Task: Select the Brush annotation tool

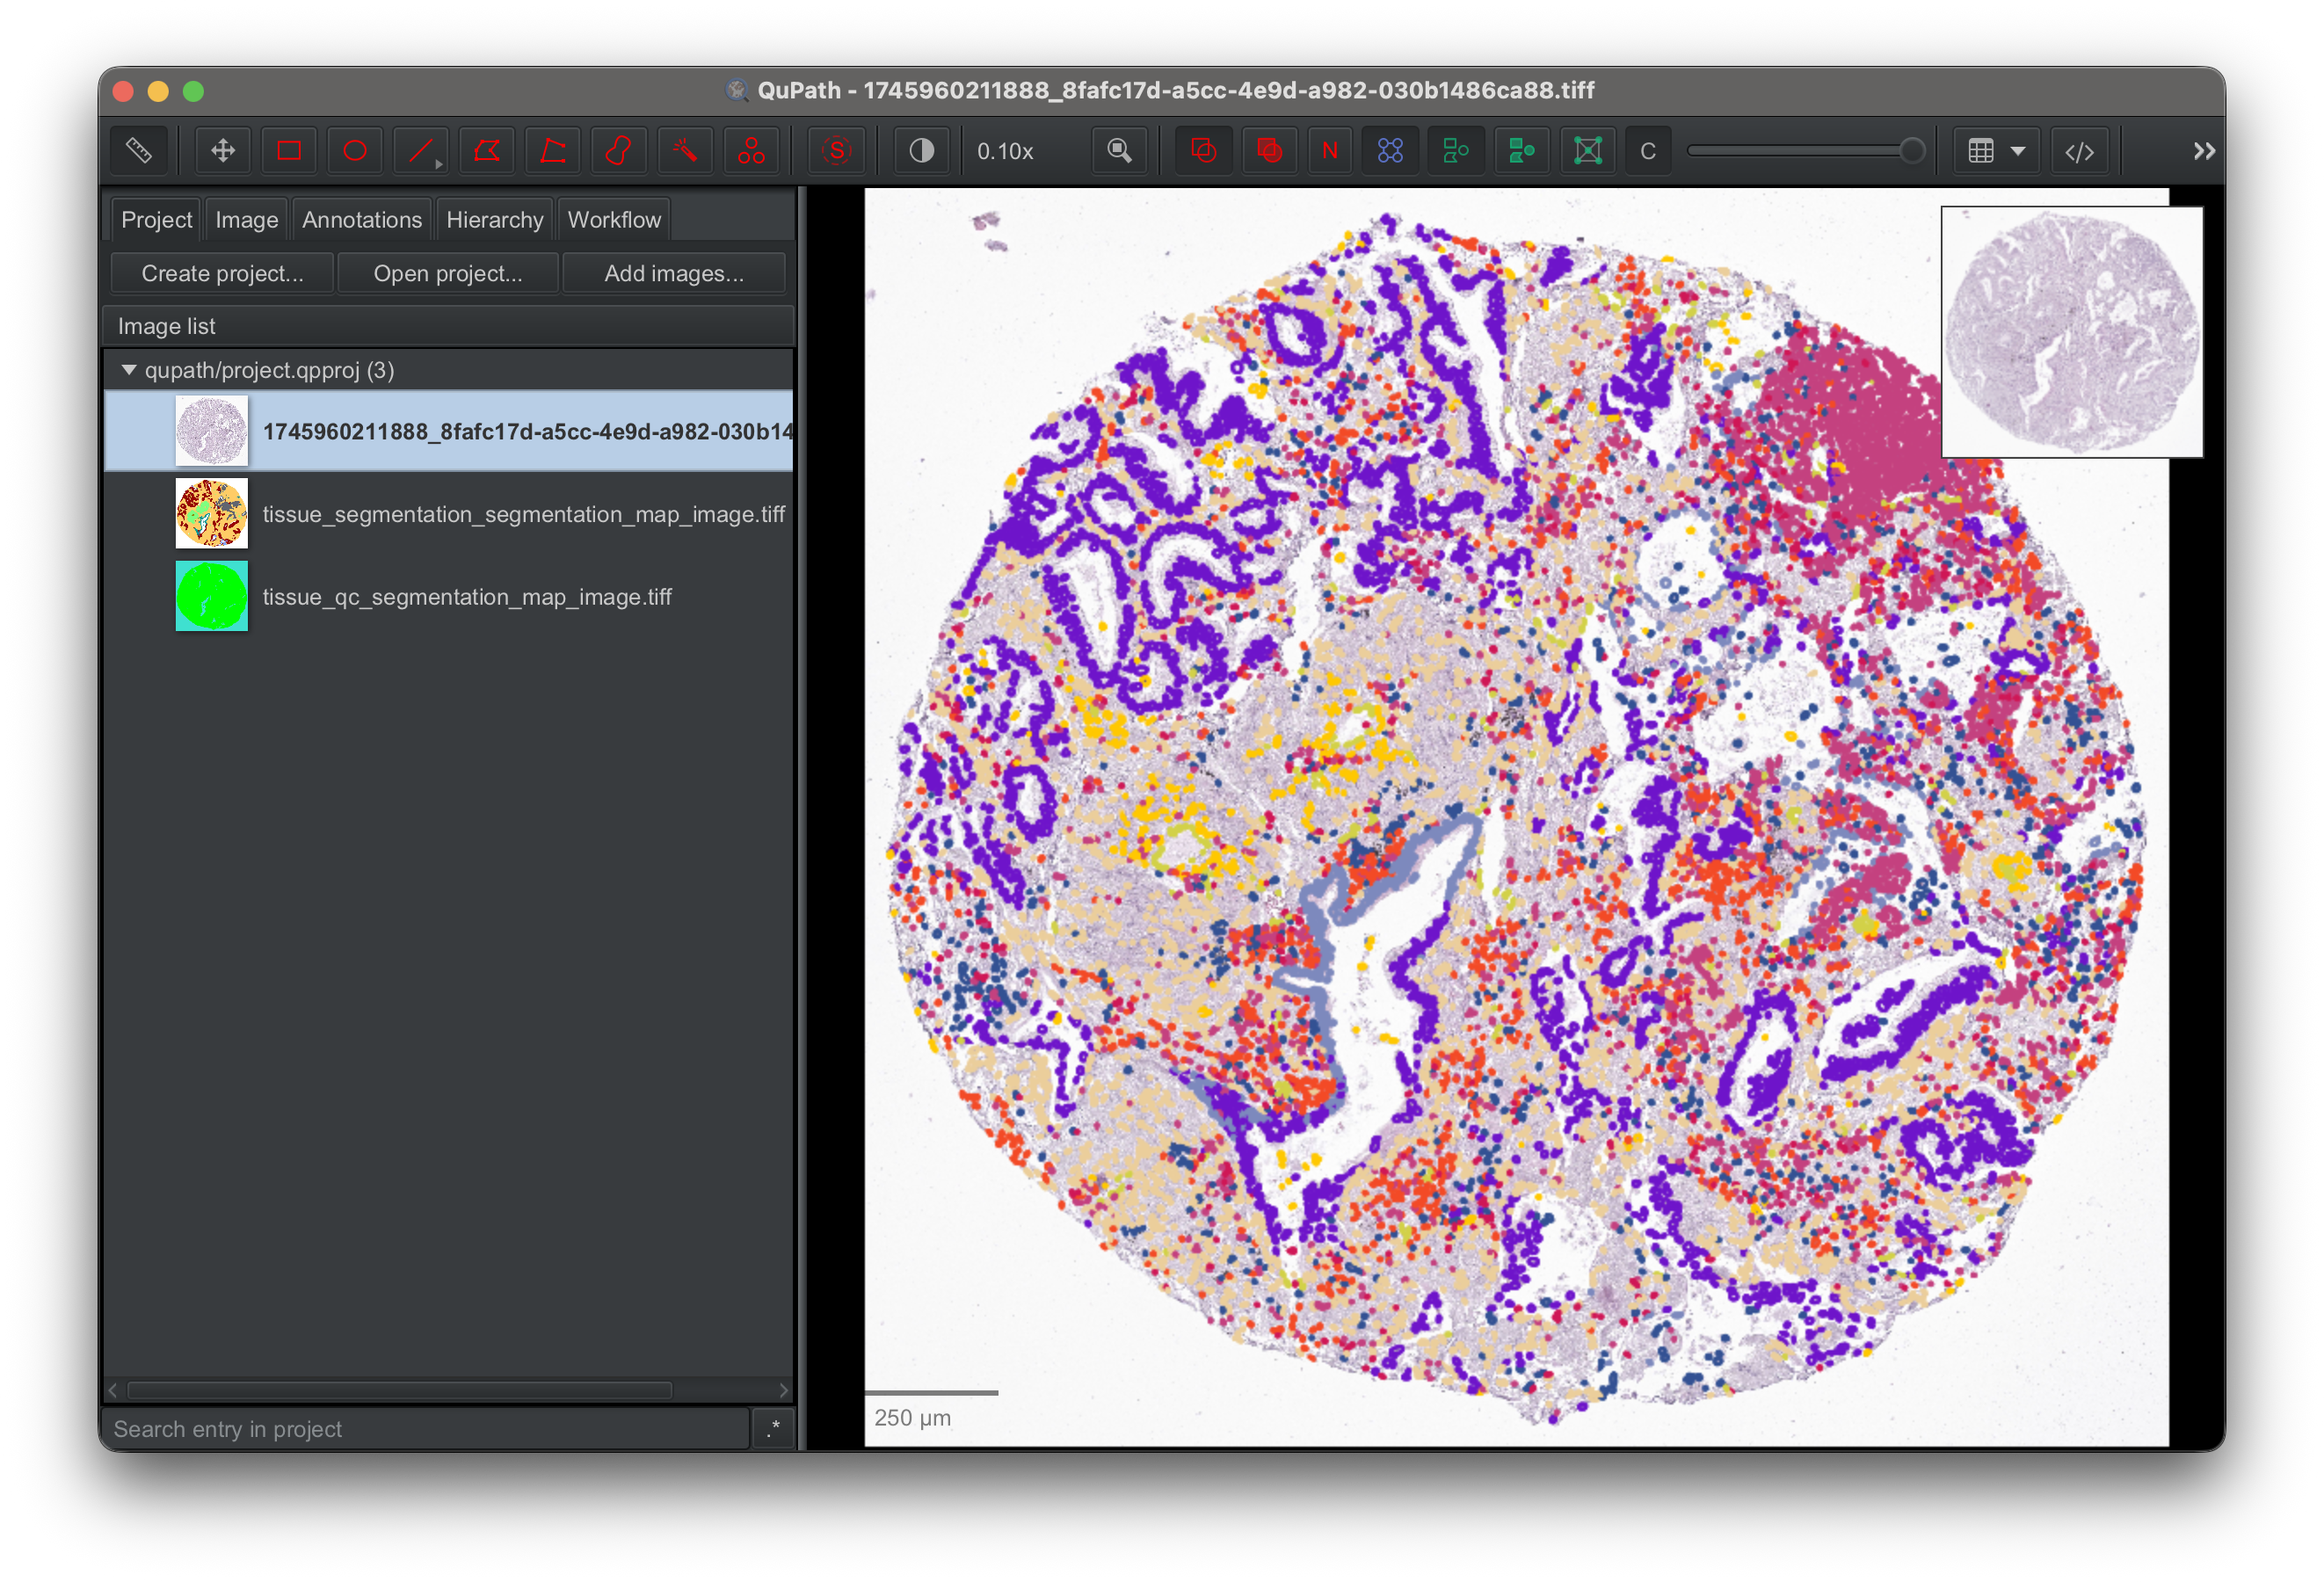Action: tap(619, 151)
